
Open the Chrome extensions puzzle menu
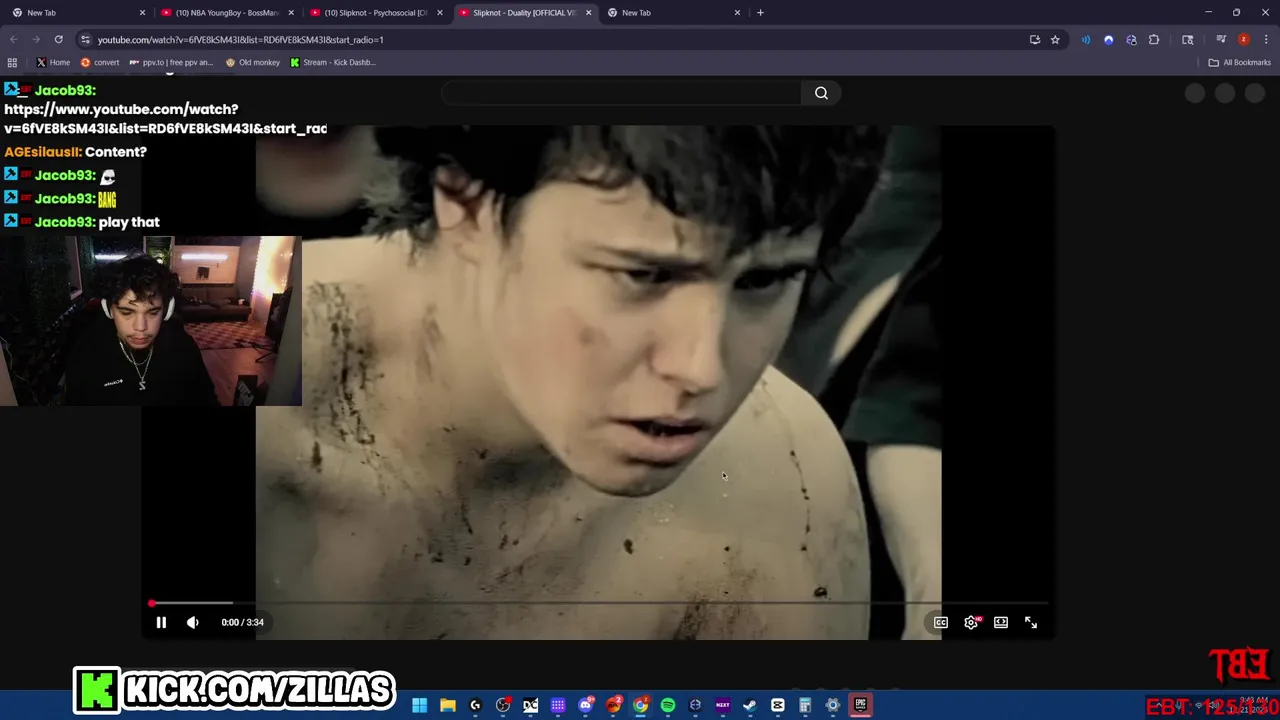(x=1154, y=39)
